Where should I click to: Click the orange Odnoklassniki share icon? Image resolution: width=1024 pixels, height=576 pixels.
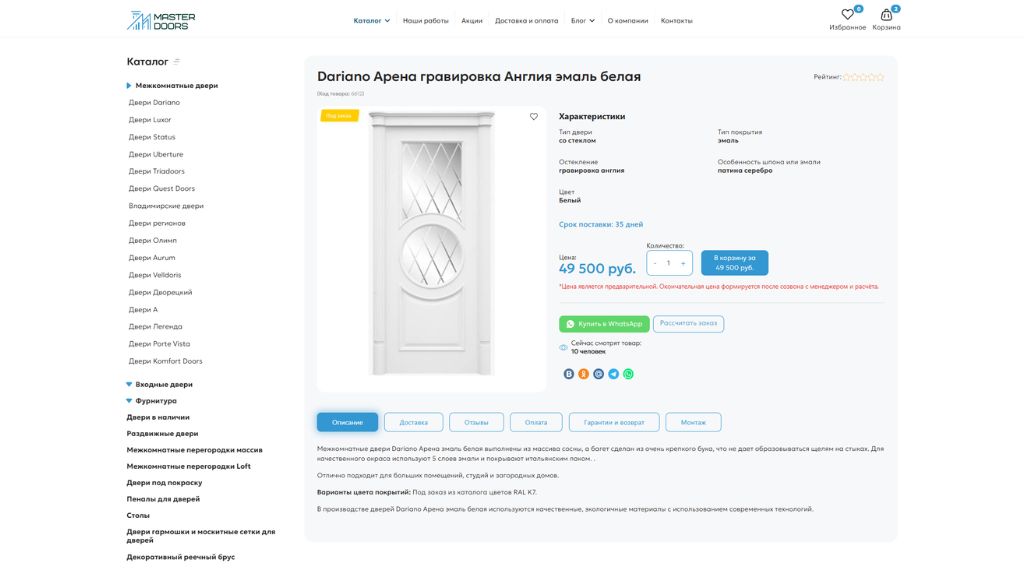(x=583, y=373)
